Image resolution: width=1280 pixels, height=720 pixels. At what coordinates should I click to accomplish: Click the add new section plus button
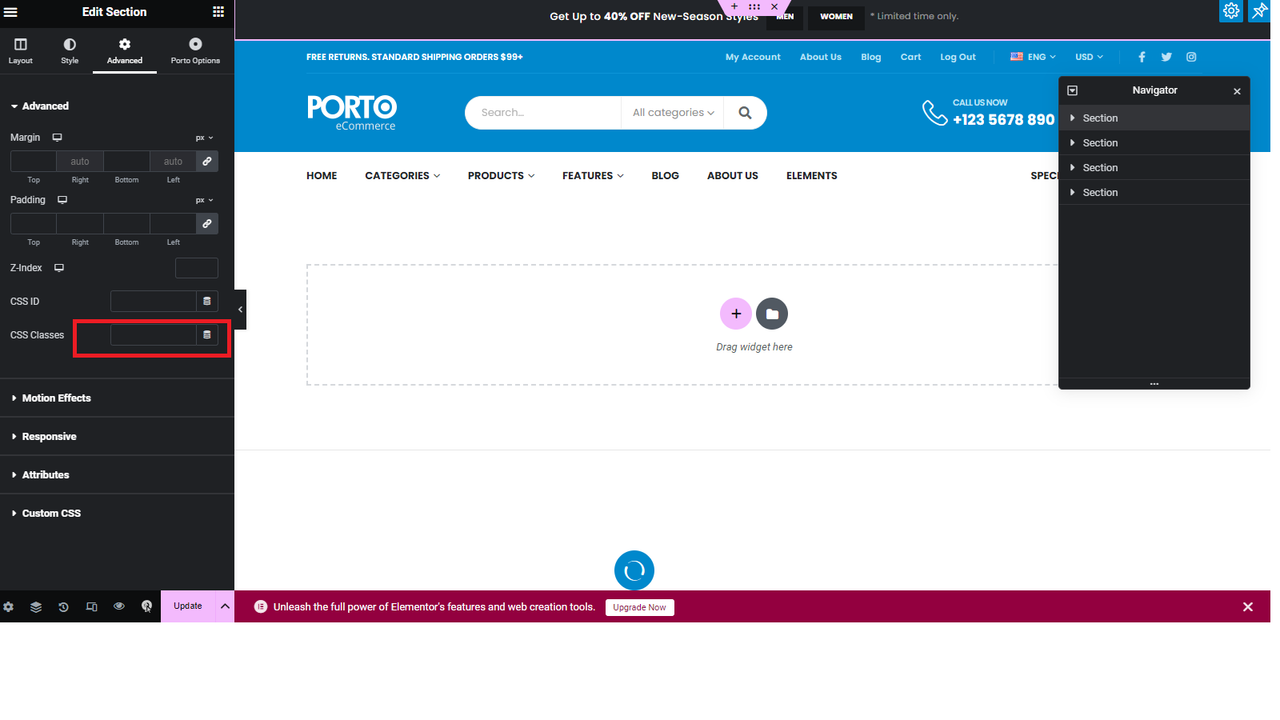(736, 314)
